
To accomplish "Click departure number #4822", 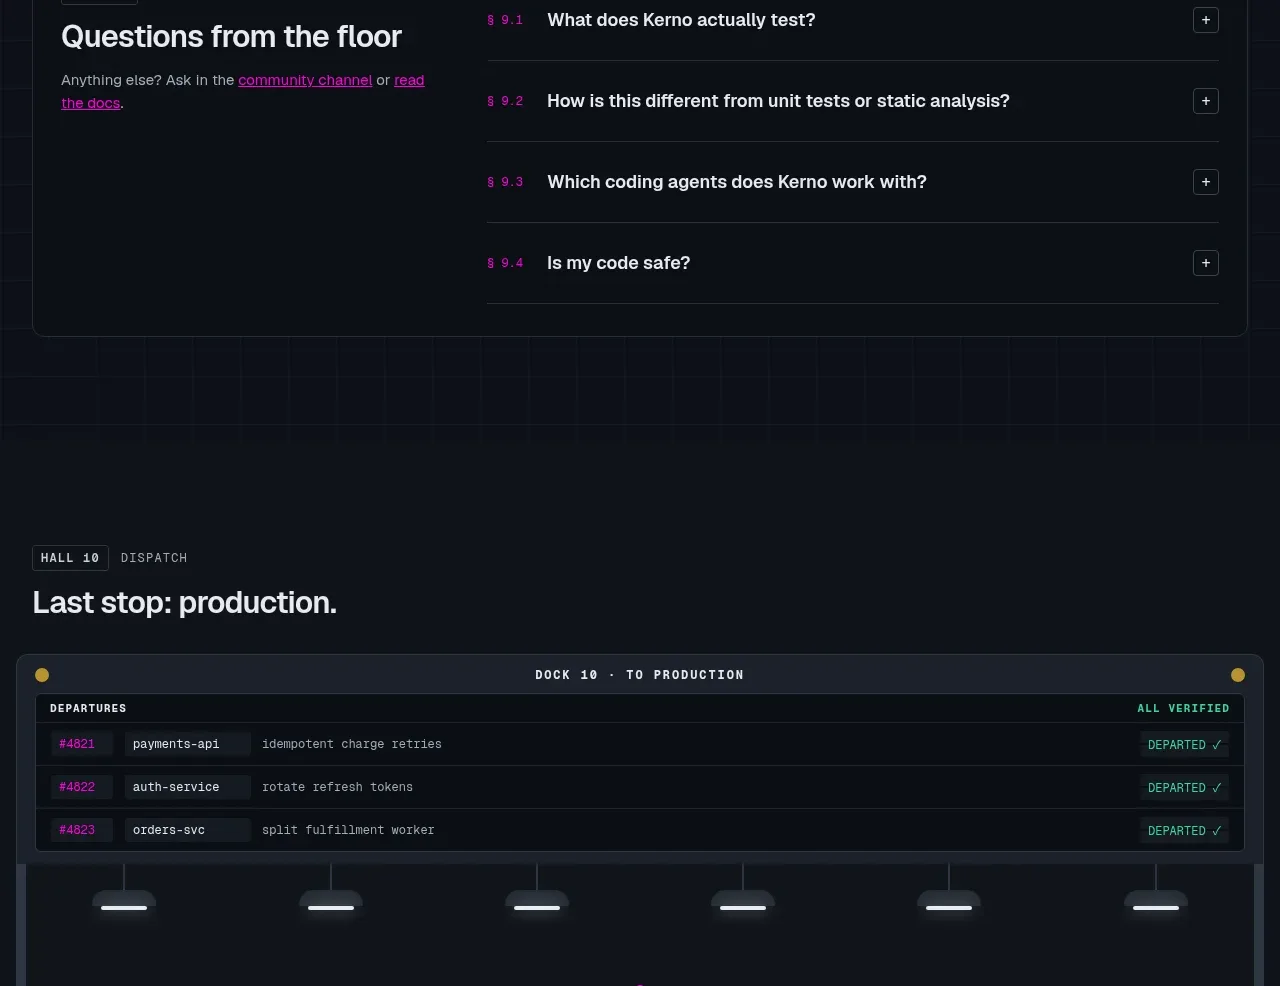I will [x=82, y=787].
